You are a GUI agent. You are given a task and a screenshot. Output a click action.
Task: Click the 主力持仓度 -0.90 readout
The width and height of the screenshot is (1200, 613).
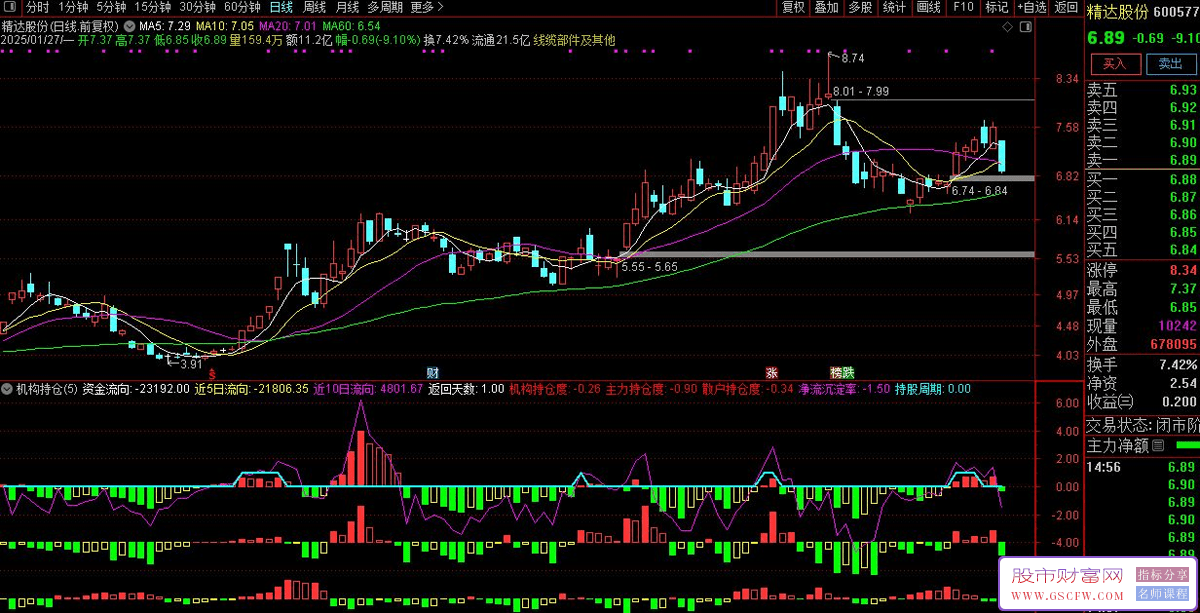point(651,388)
